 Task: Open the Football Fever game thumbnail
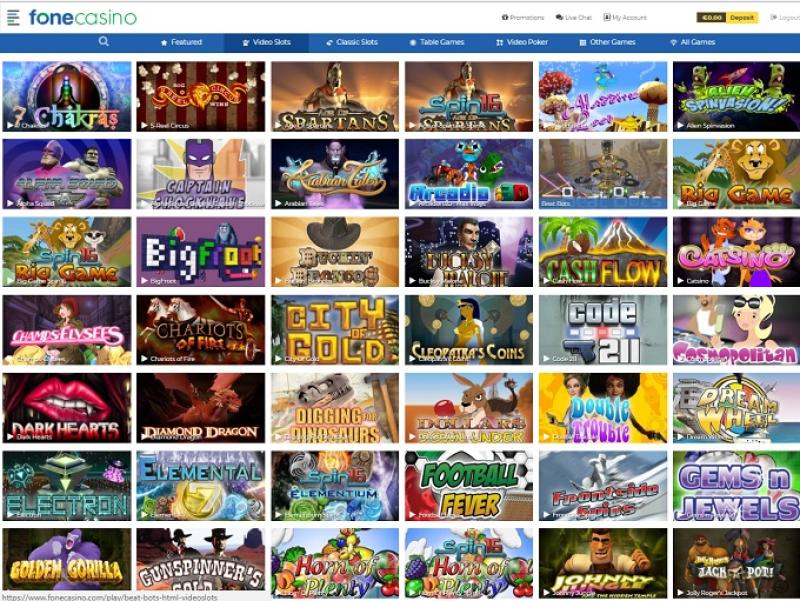pos(469,486)
